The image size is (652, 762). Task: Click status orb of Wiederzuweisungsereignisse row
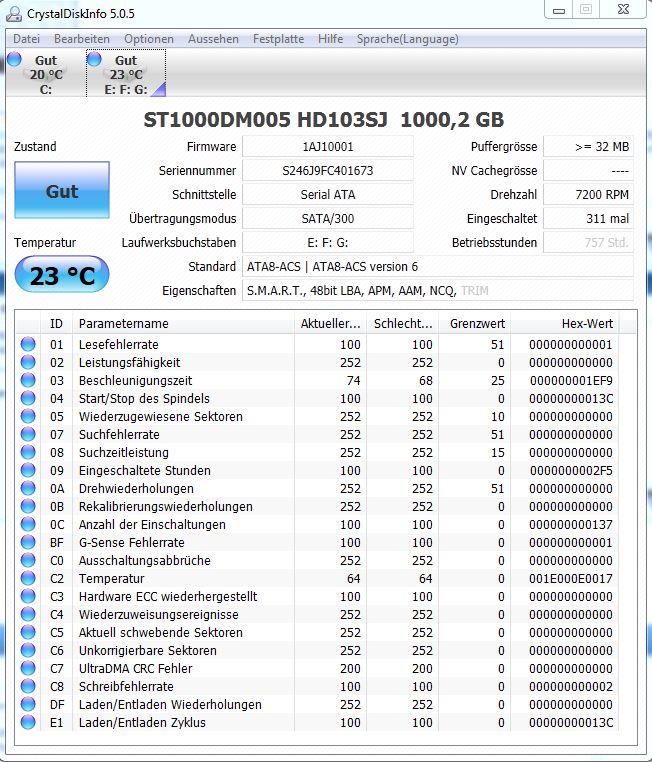28,614
